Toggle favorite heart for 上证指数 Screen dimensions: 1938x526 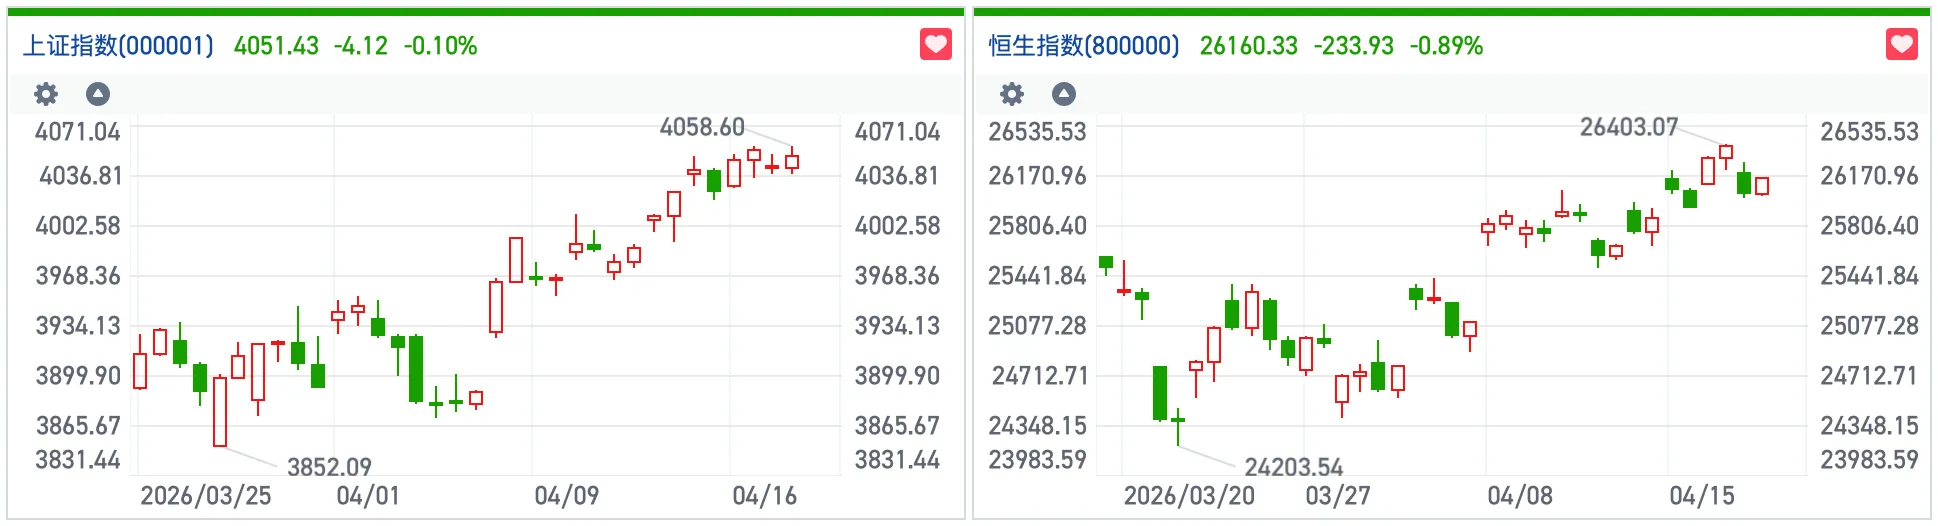(x=935, y=45)
